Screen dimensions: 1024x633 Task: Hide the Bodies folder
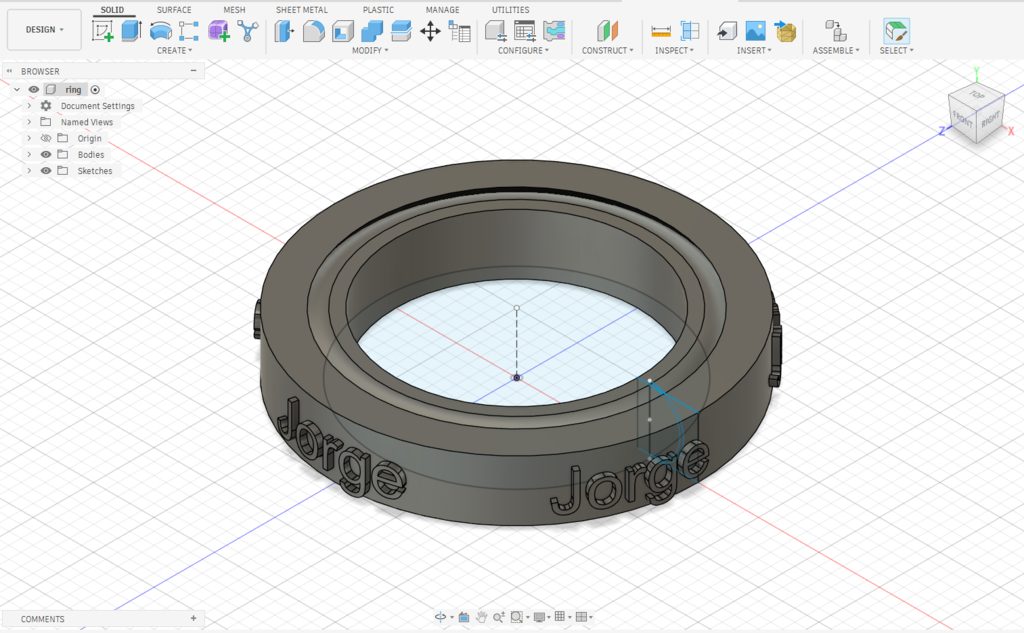point(46,154)
